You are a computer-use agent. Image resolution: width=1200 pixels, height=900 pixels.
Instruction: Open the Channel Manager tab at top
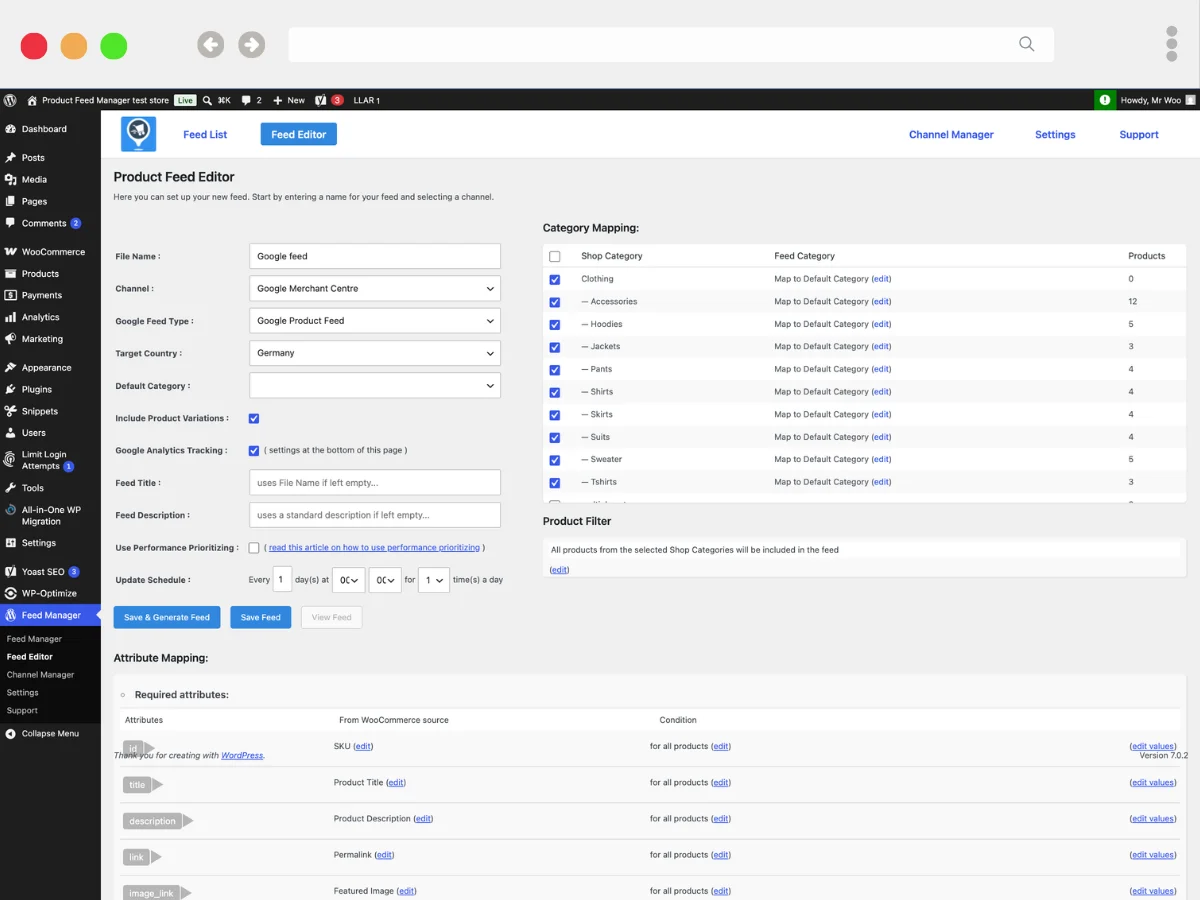click(951, 134)
